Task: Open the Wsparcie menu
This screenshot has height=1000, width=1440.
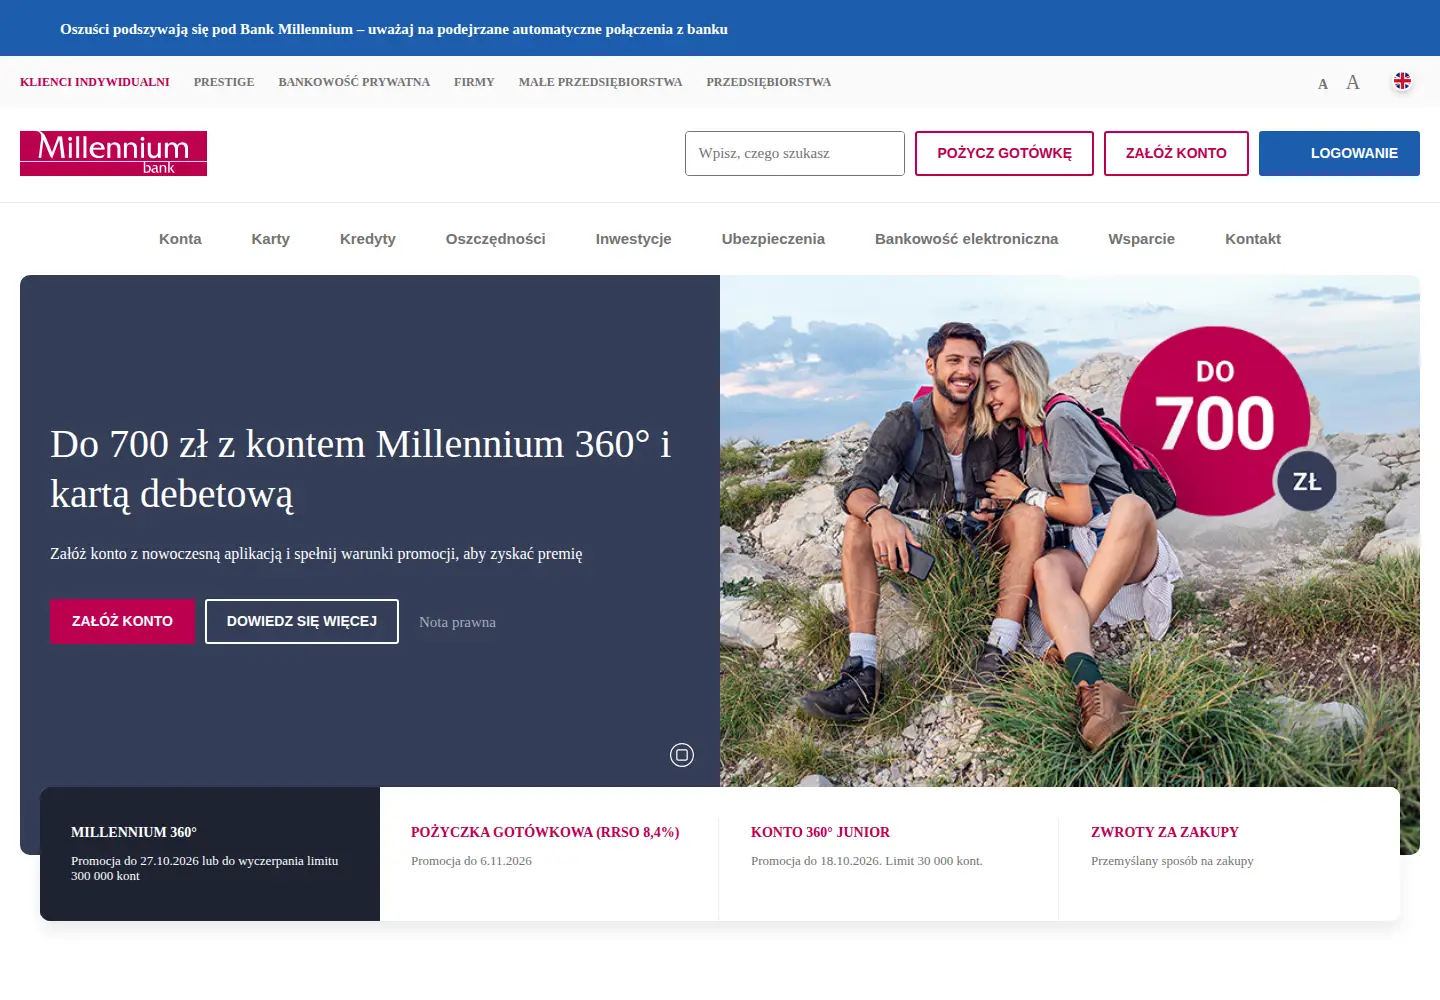Action: pos(1142,239)
